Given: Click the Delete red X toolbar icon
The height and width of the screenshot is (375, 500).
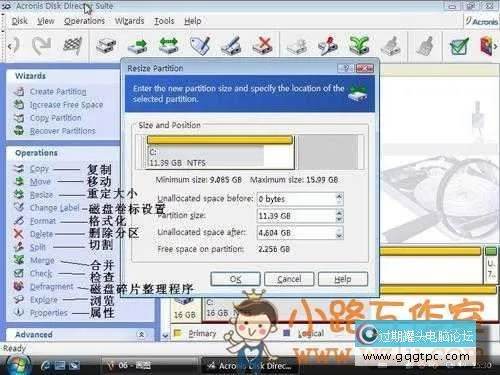Looking at the screenshot, I should coord(263,45).
